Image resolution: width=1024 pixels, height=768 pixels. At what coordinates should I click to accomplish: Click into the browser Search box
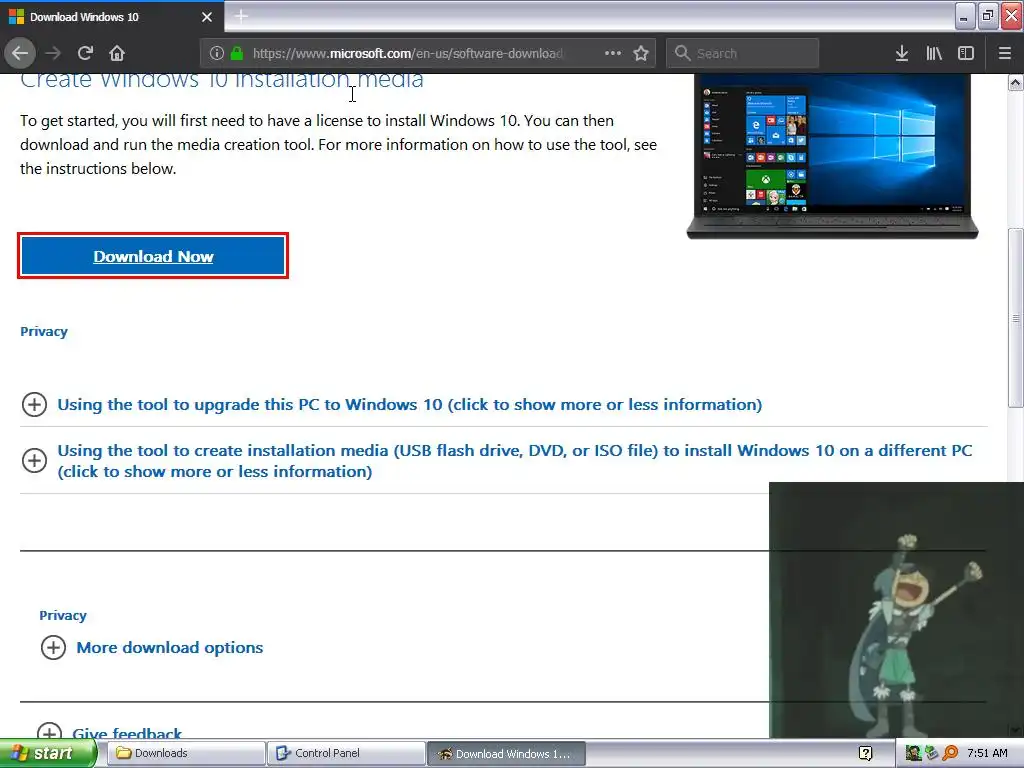click(743, 54)
